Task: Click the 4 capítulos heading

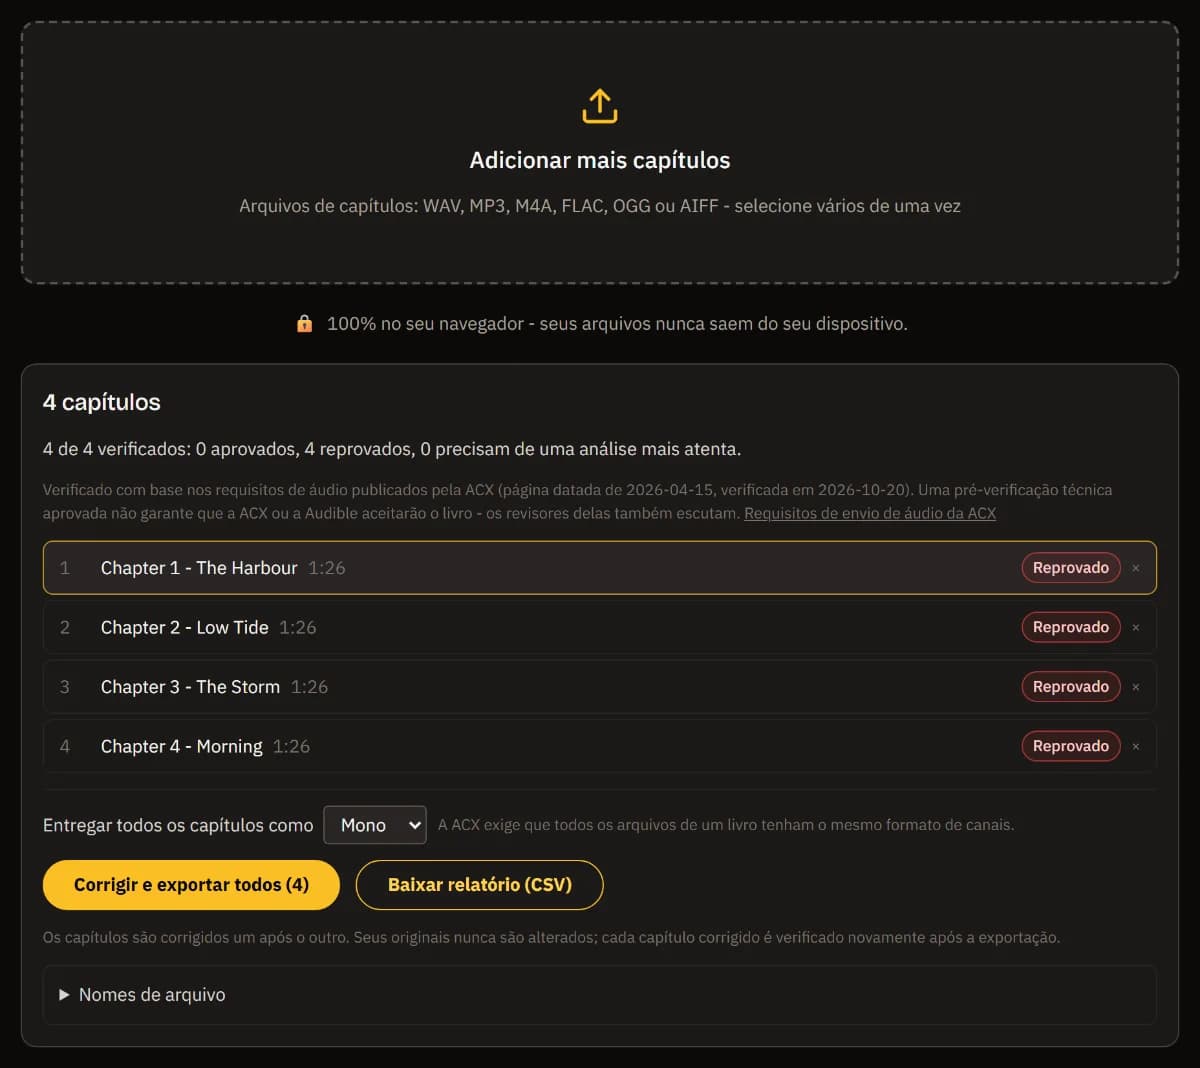Action: click(102, 402)
